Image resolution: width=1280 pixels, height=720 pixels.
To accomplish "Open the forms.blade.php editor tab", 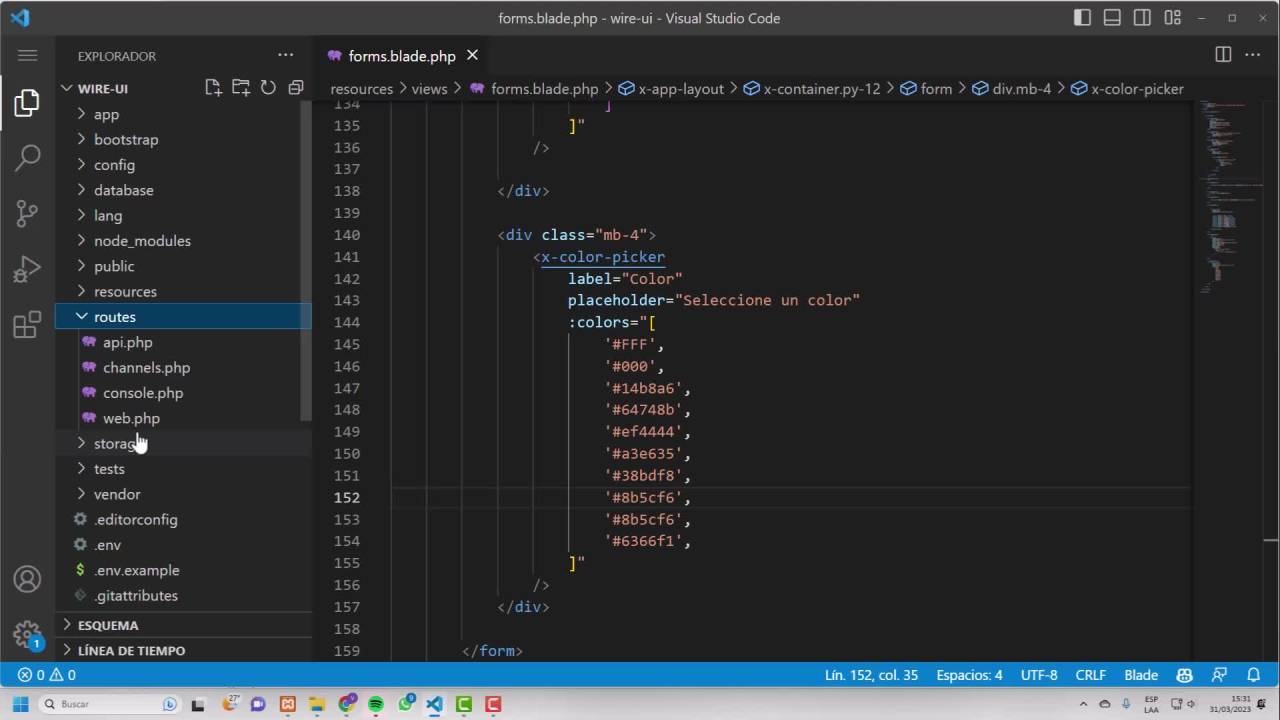I will pos(402,55).
